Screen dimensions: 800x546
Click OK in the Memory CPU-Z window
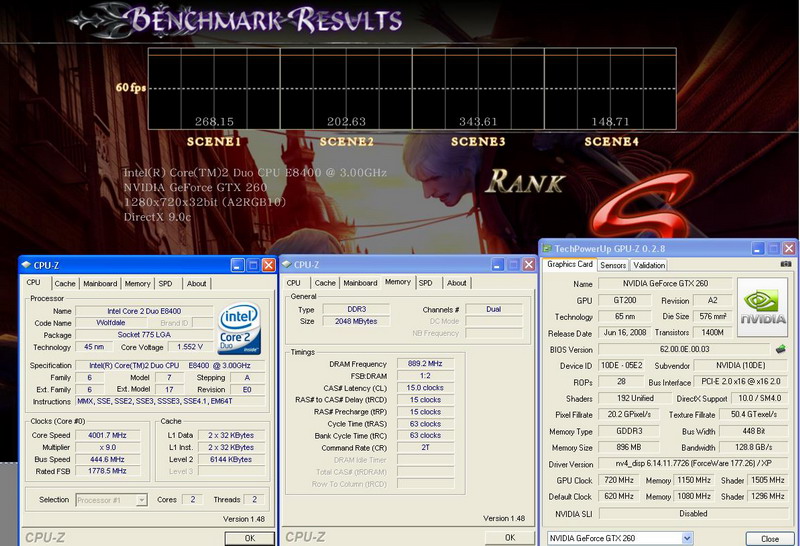point(510,537)
